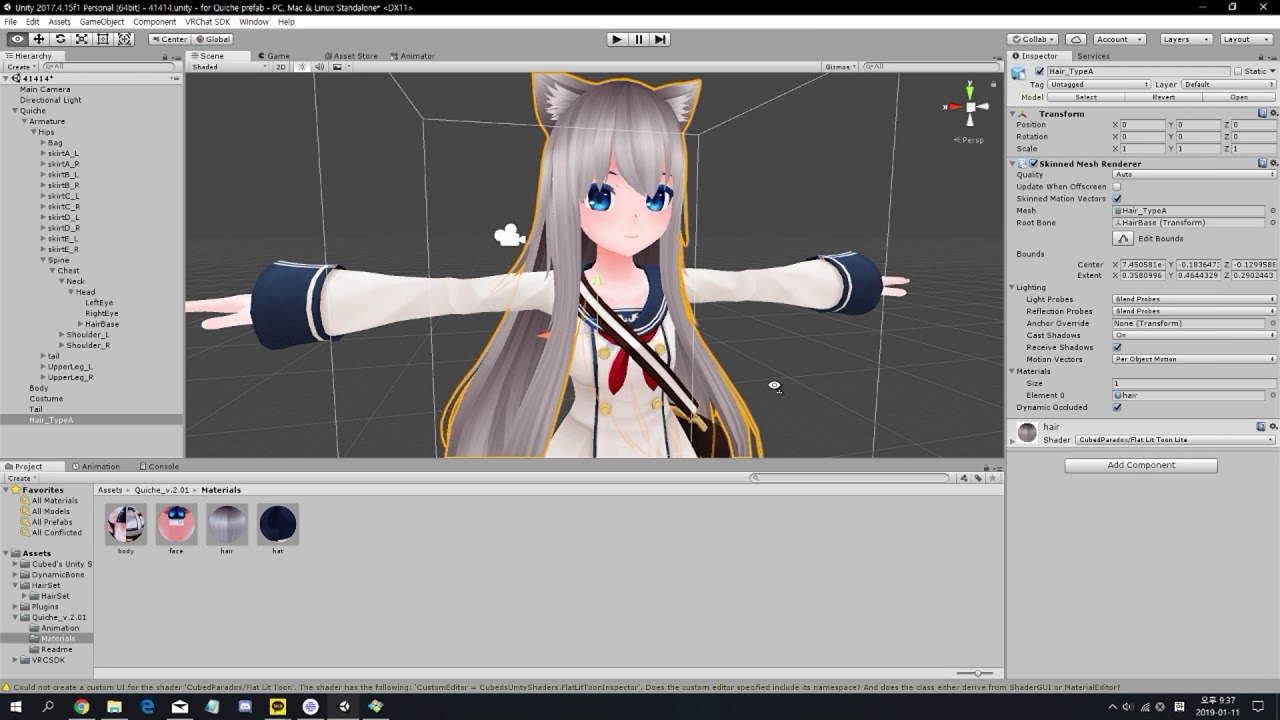Open the VRChat SDK menu

tap(207, 21)
